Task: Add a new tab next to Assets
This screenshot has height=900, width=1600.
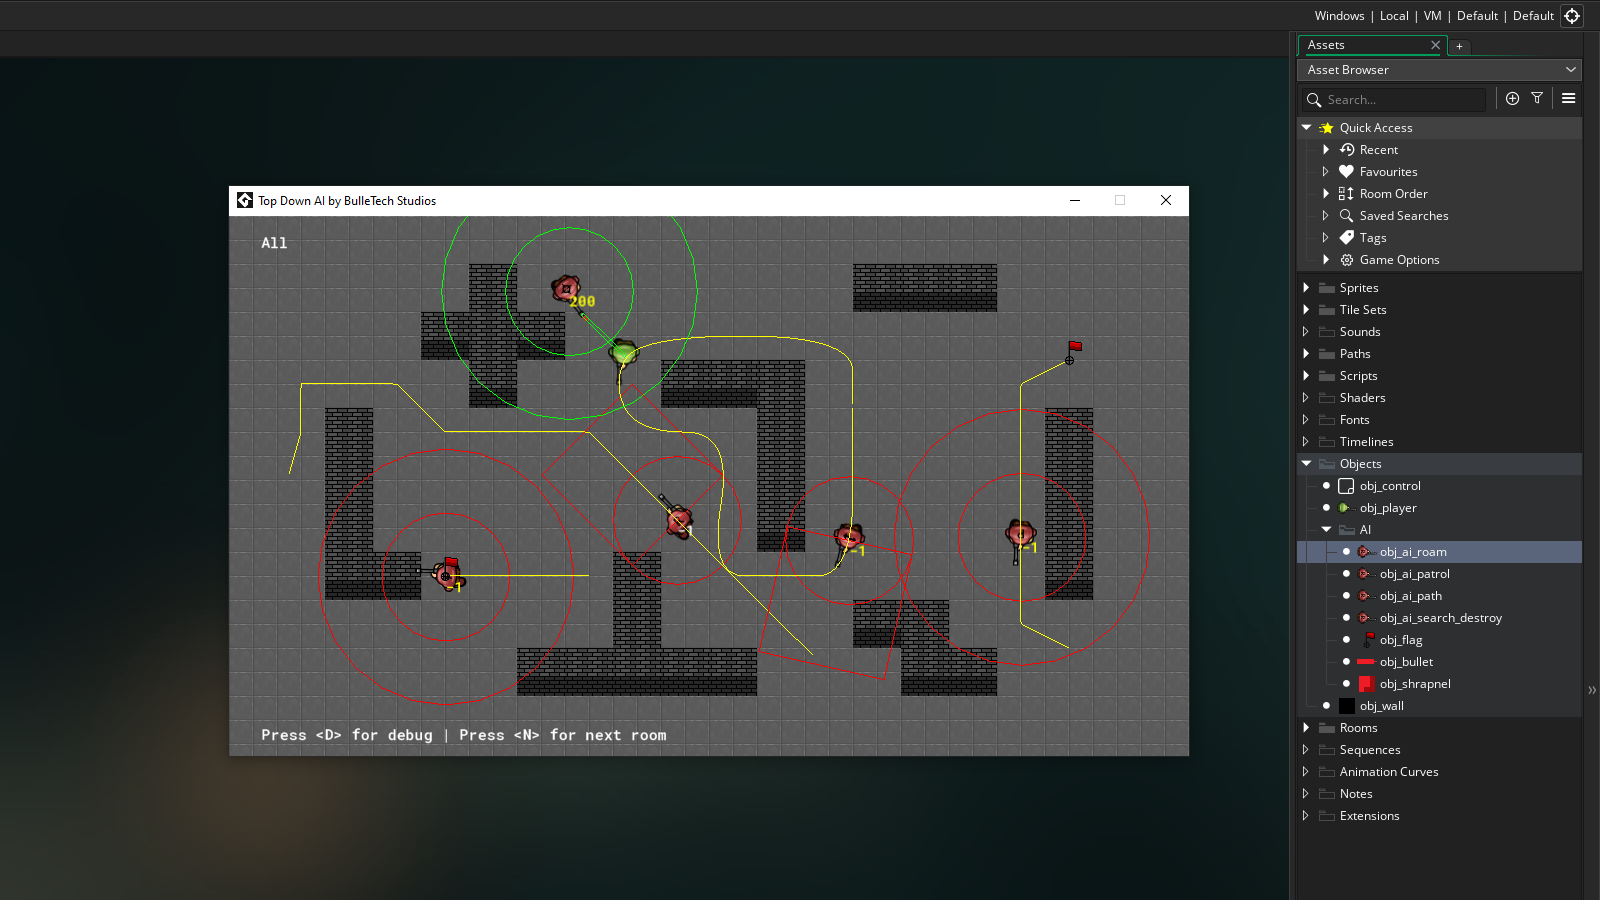Action: [1459, 46]
